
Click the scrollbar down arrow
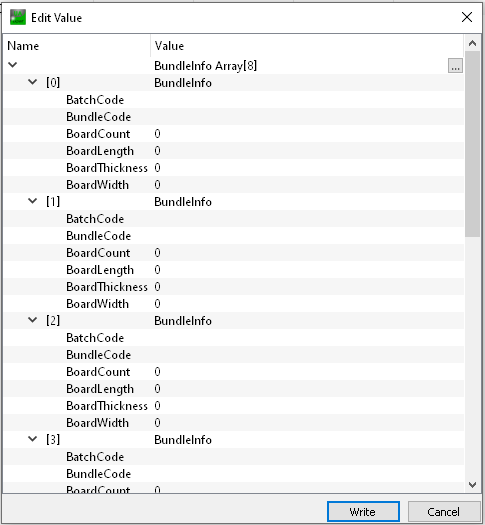[472, 484]
